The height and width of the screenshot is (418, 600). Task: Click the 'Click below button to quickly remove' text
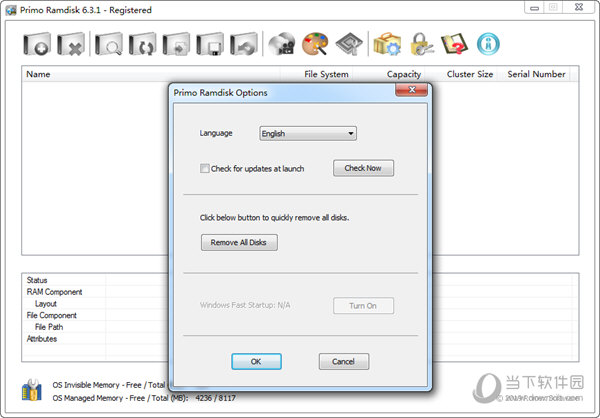coord(274,218)
